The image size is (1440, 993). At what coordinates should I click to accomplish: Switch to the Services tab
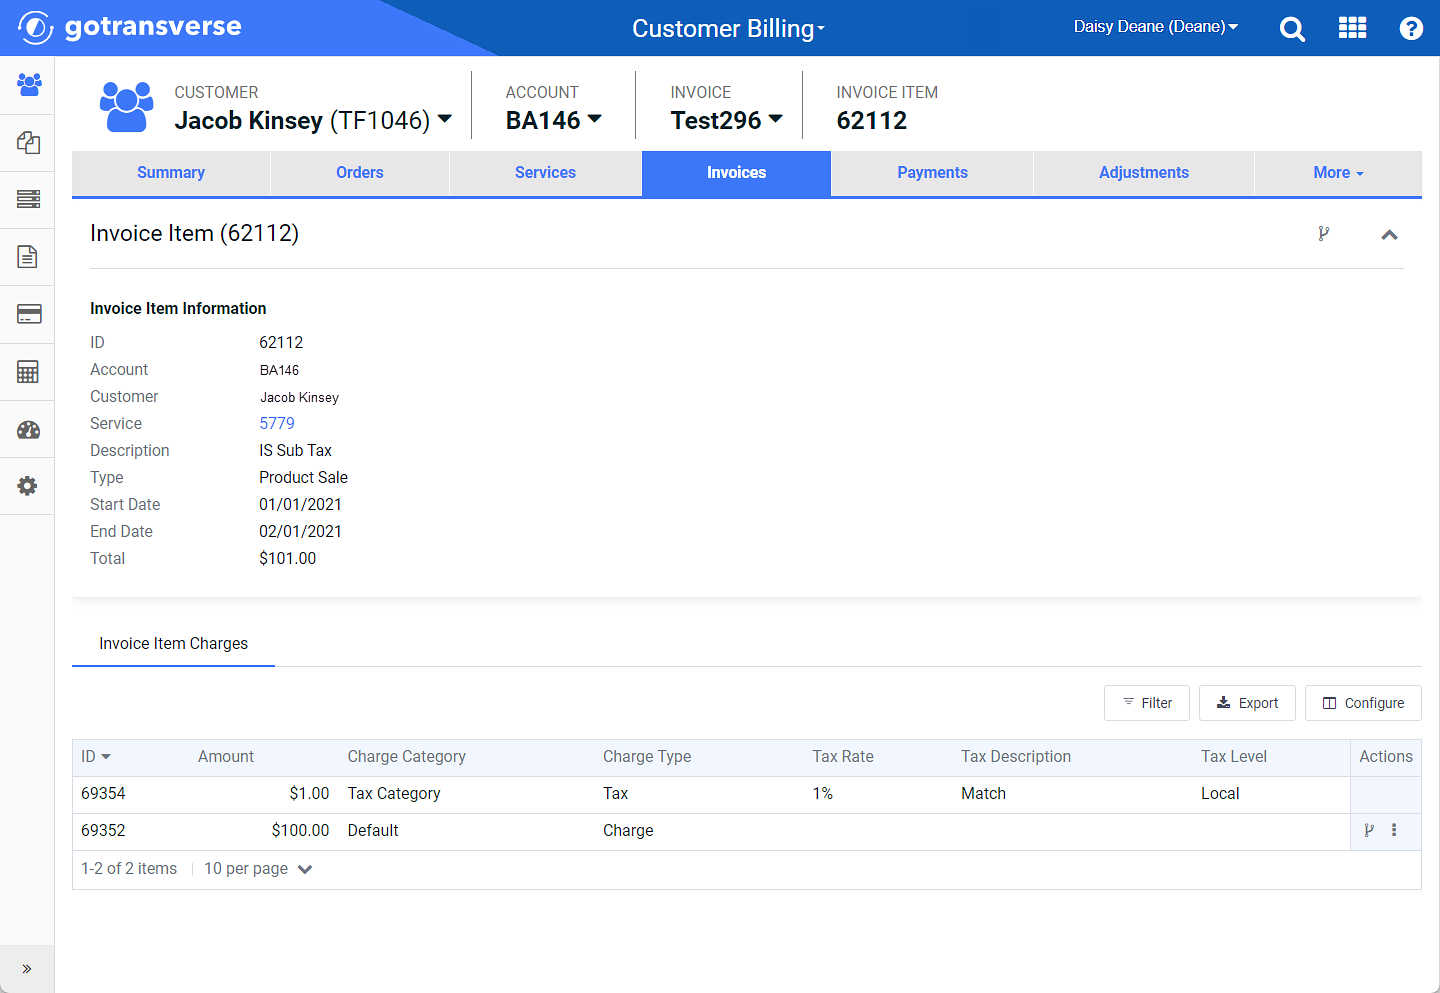click(x=545, y=173)
